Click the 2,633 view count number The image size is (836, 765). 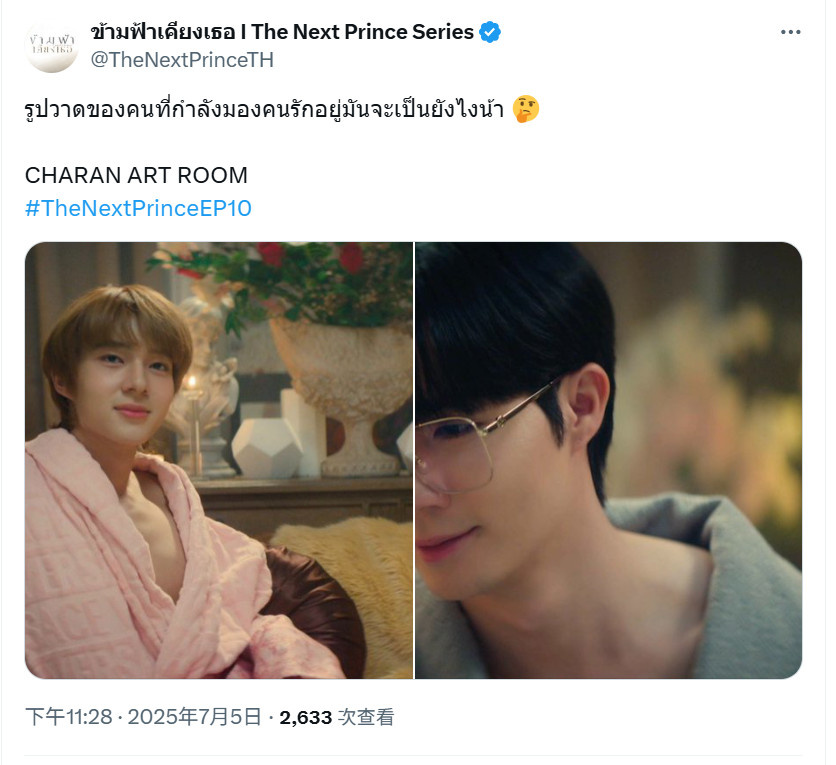pos(306,718)
